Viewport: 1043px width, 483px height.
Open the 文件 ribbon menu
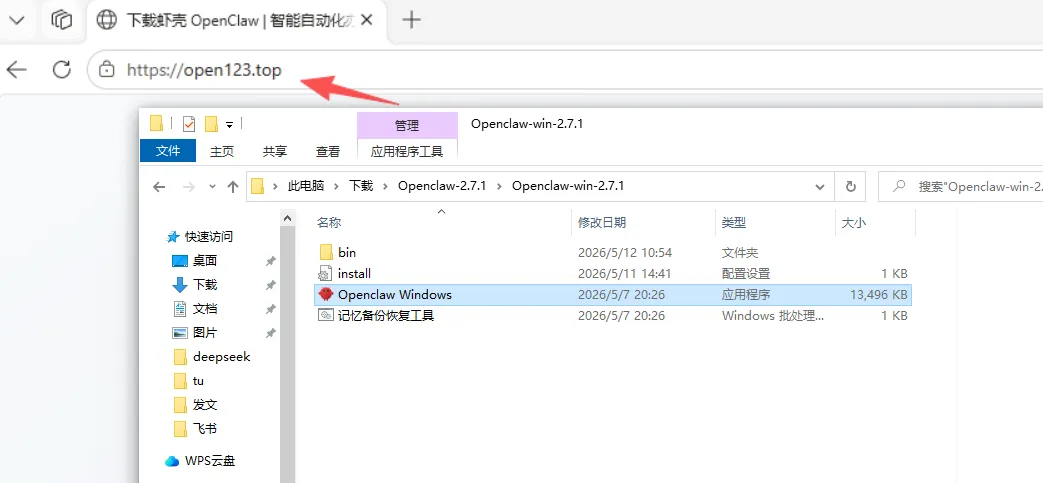pos(168,151)
